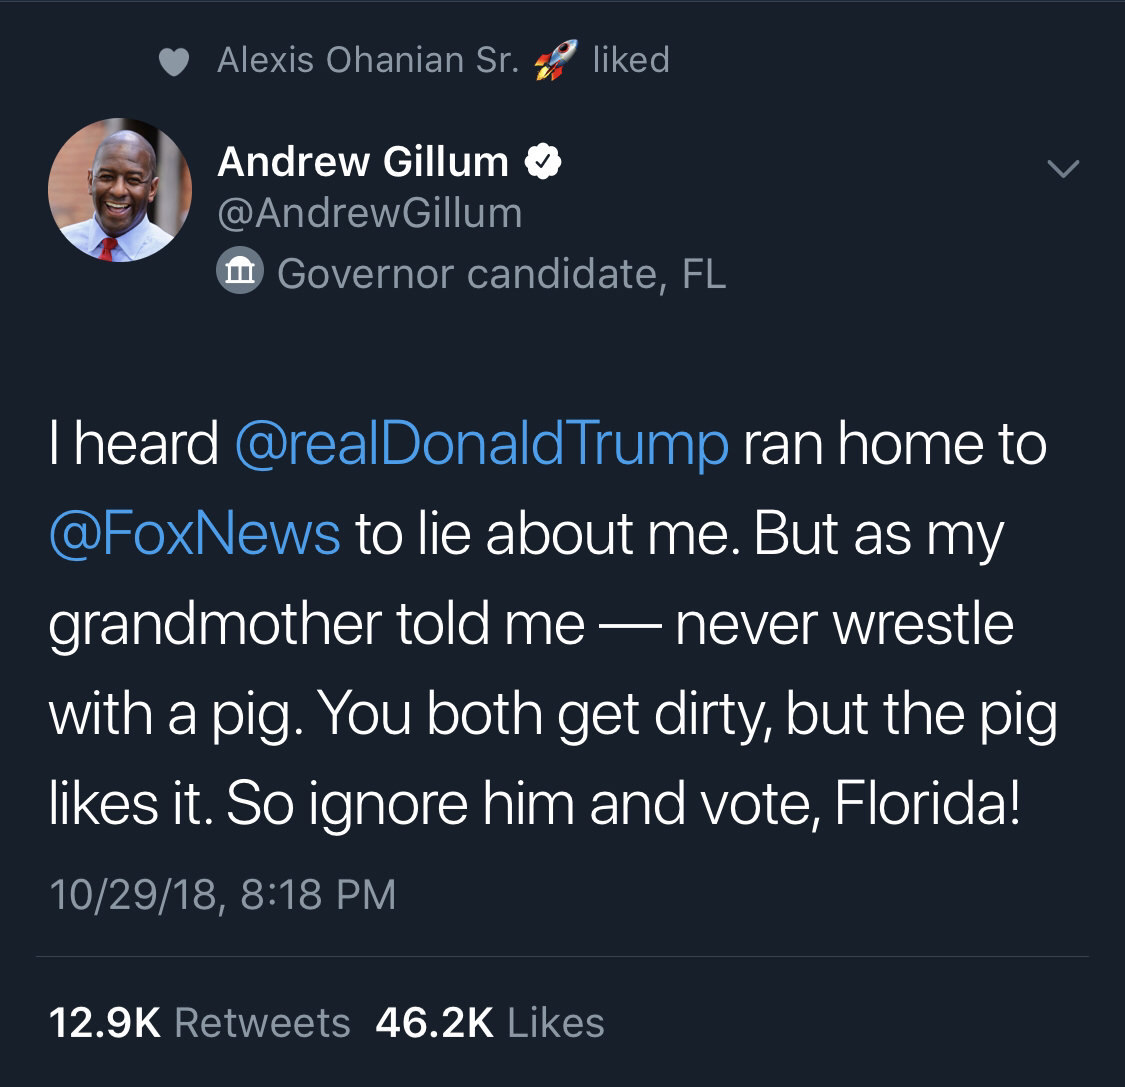
Task: Click the Alexis Ohanian Sr. name
Action: tap(368, 61)
